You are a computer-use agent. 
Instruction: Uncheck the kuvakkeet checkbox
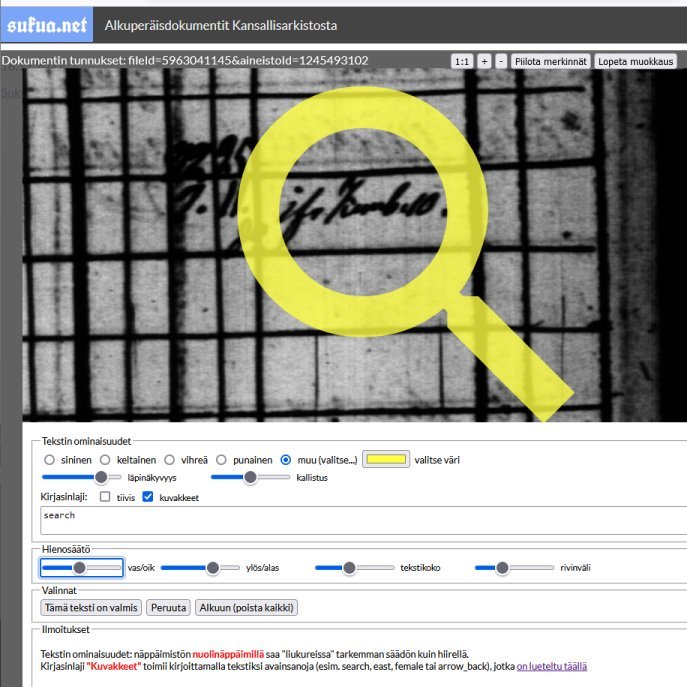[x=148, y=496]
